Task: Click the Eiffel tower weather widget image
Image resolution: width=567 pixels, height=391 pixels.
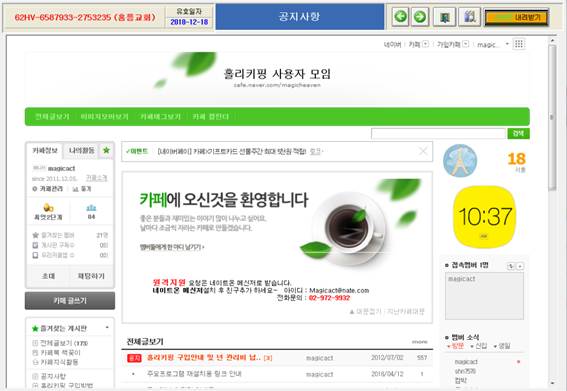Action: [460, 161]
